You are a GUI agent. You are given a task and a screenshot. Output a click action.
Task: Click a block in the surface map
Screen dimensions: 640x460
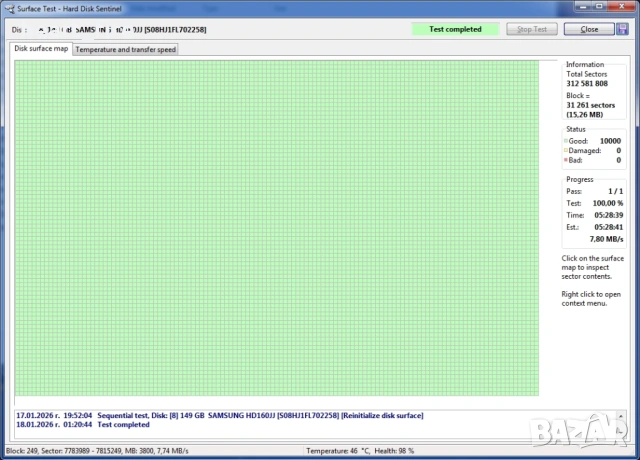pos(276,228)
